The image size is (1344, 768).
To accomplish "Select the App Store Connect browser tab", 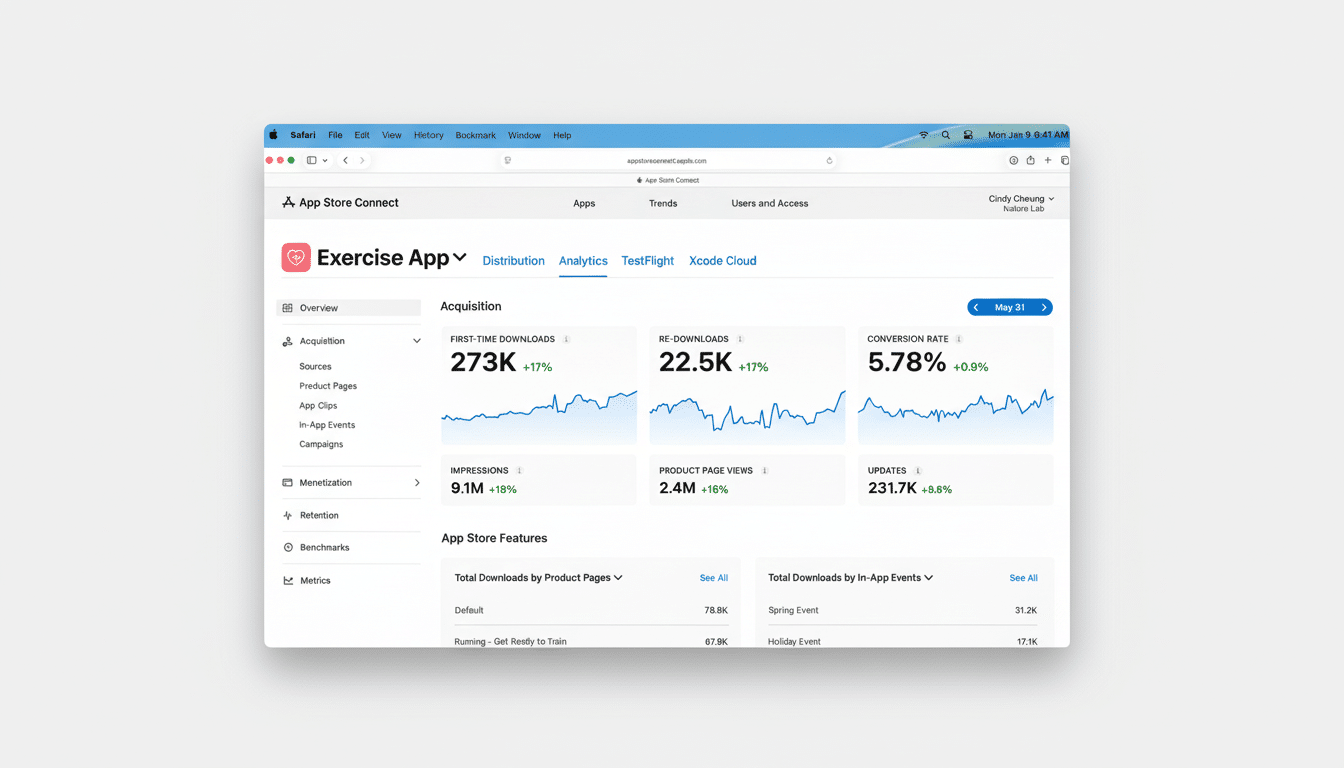I will 667,180.
